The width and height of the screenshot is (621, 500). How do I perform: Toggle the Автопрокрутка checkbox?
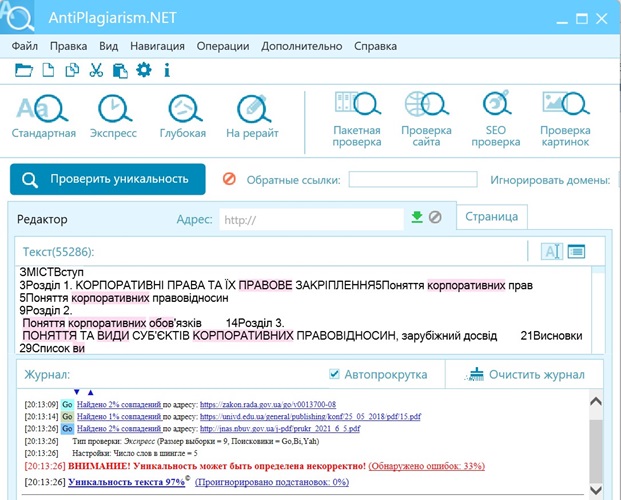(334, 374)
